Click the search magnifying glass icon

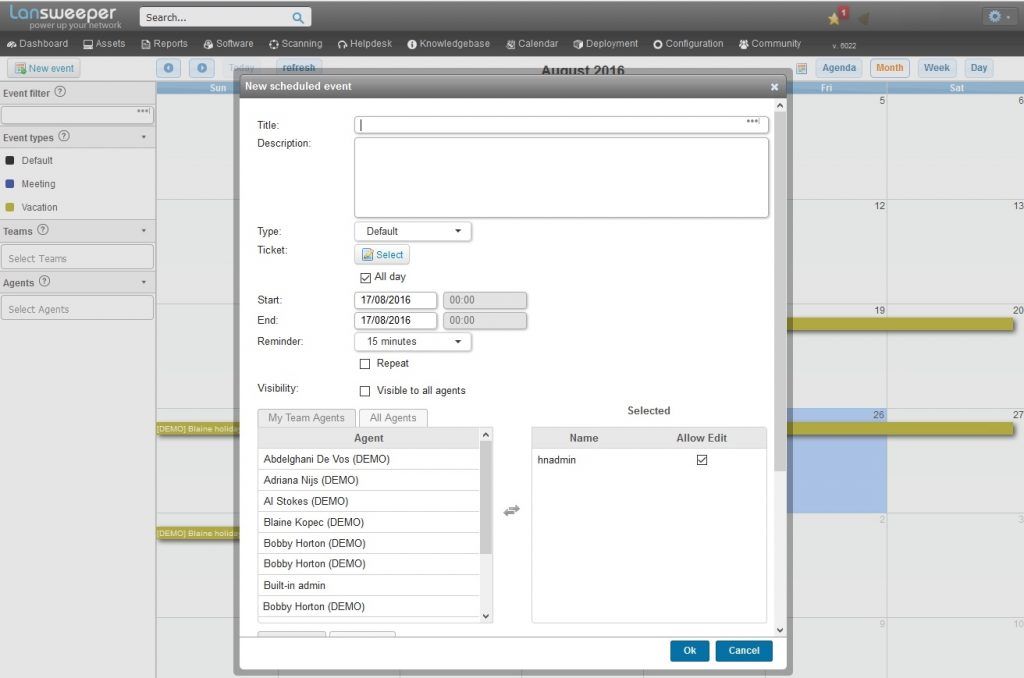[299, 17]
